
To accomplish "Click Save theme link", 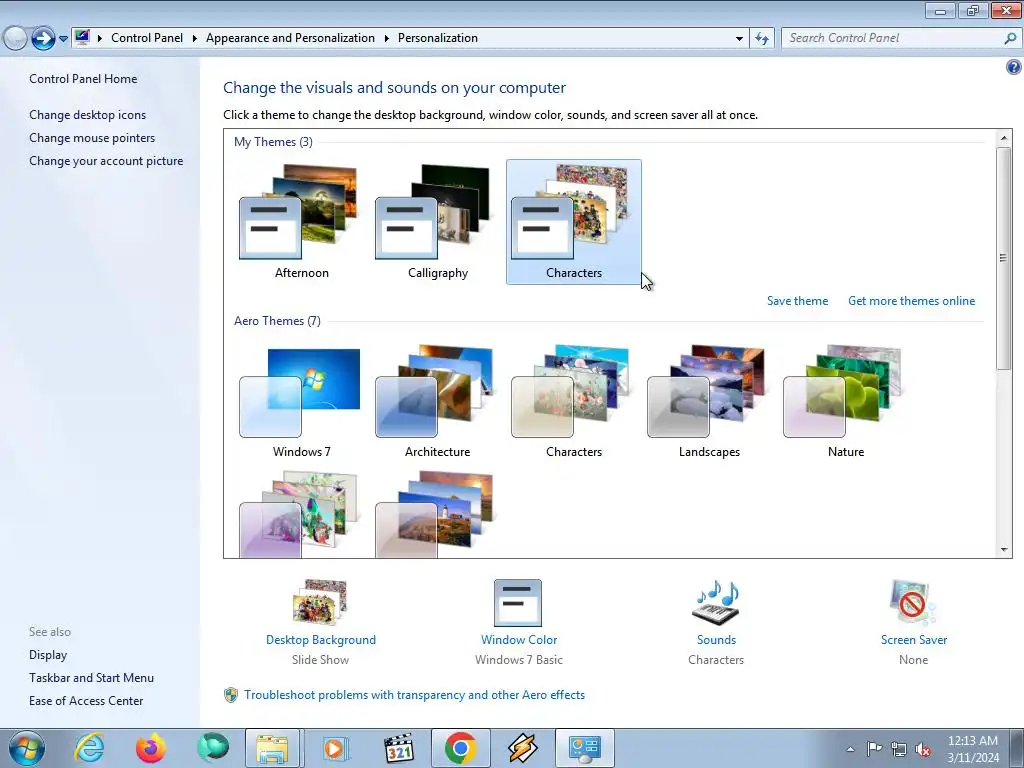I will (x=797, y=301).
